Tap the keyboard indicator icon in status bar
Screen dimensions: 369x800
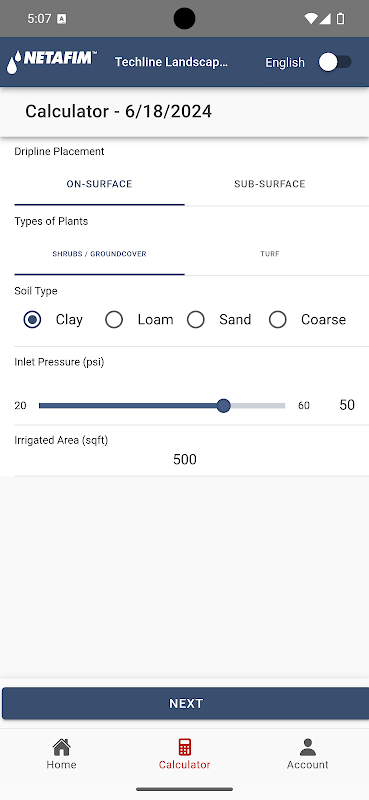pos(62,19)
